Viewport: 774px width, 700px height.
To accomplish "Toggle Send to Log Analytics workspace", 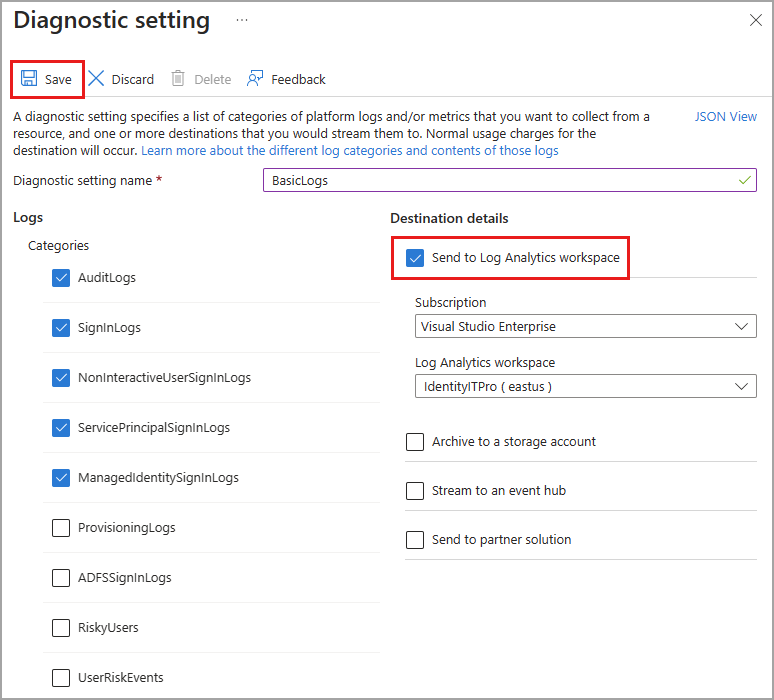I will [415, 258].
